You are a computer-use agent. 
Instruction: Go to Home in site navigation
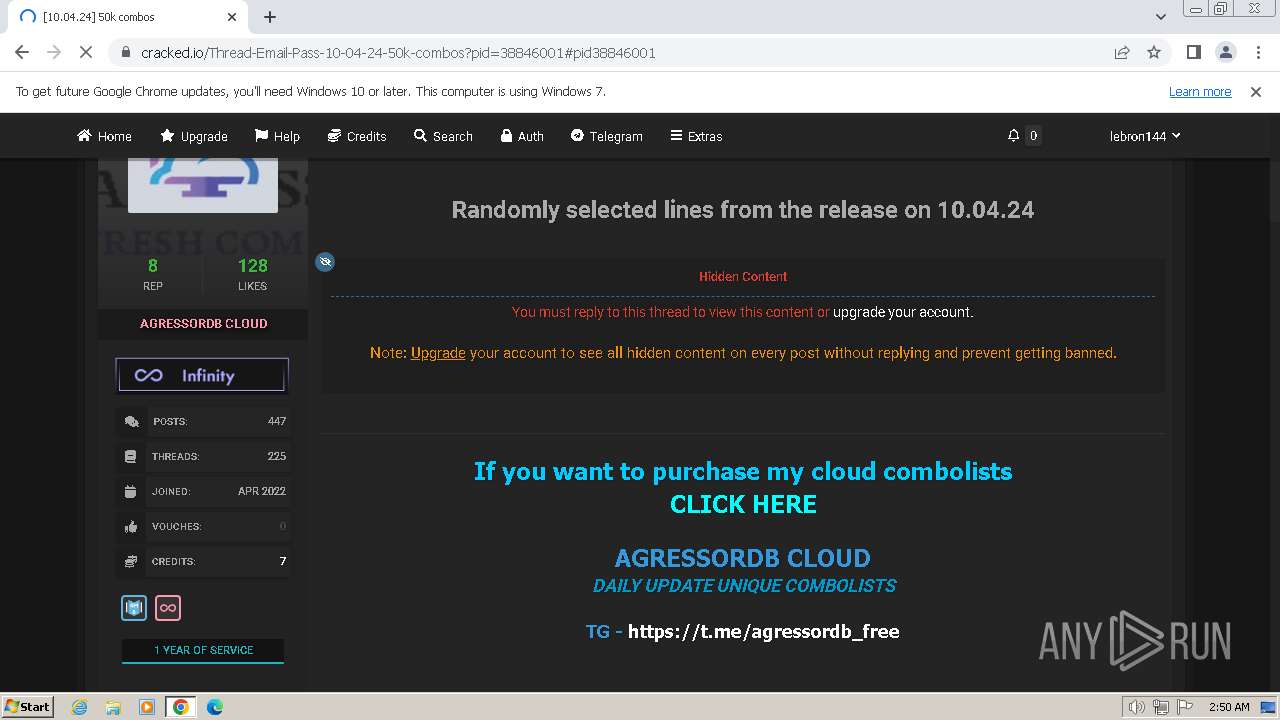point(104,136)
